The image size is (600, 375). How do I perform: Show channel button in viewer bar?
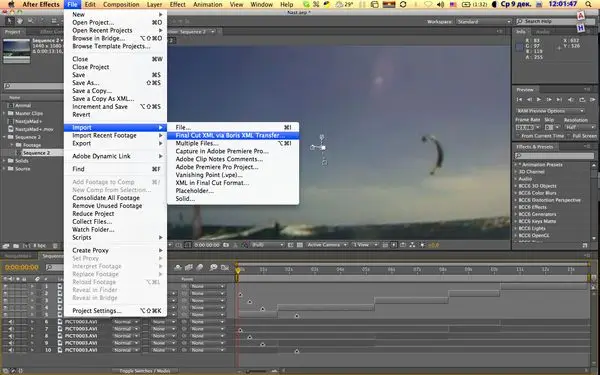(245, 245)
